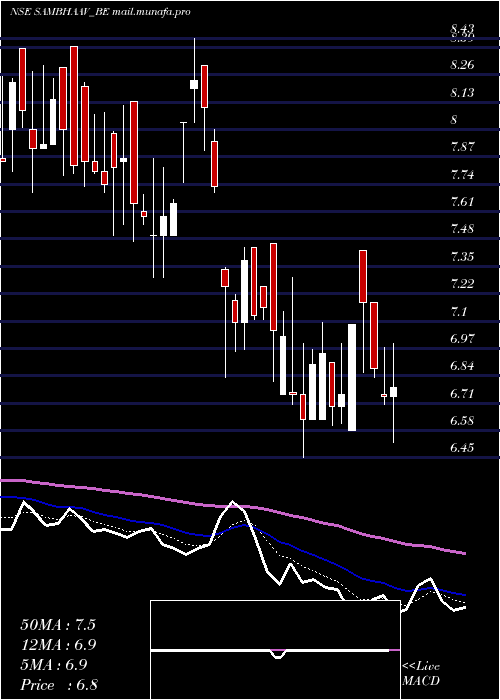
Task: Click the 7.22 price axis label
Action: tap(462, 284)
